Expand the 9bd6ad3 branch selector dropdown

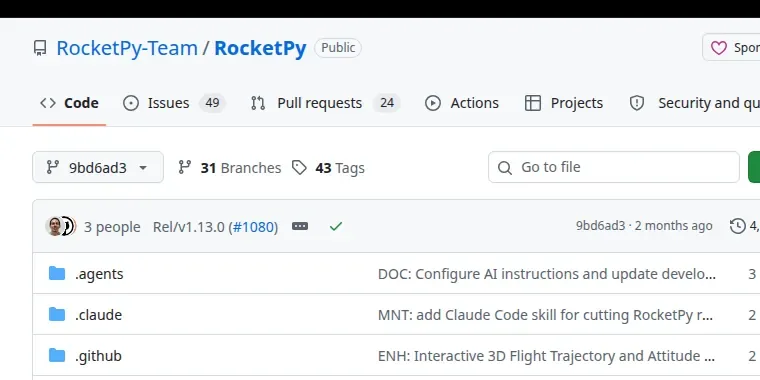click(x=98, y=167)
